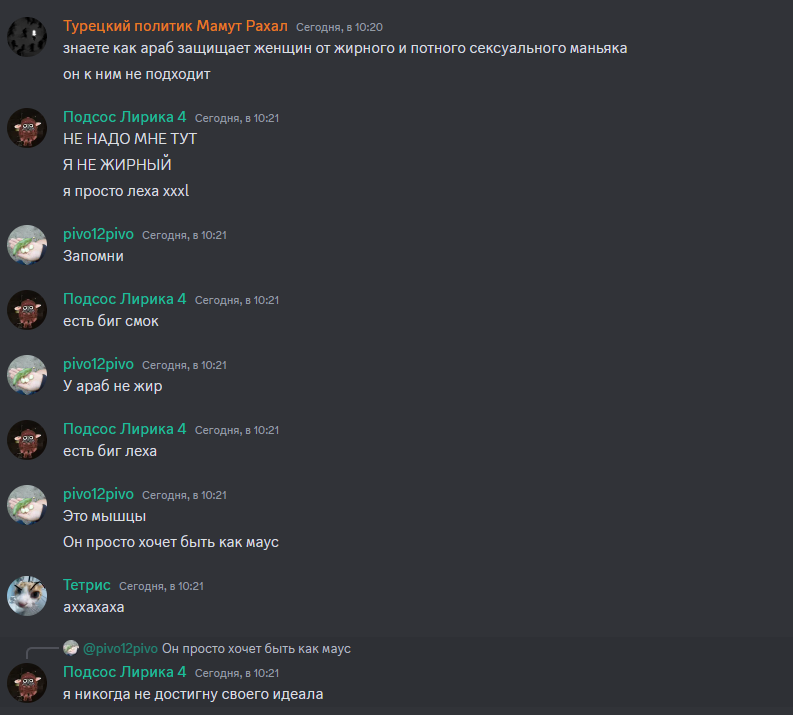
Task: Click pivo12pivo avatar beside 'Это мышцы'
Action: click(27, 505)
